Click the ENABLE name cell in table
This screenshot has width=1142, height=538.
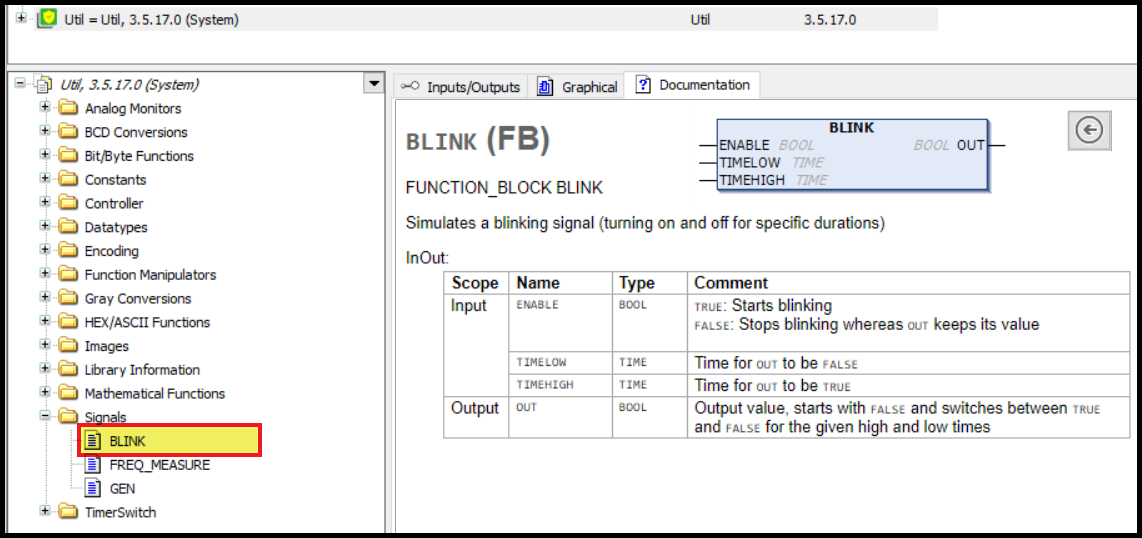[560, 323]
